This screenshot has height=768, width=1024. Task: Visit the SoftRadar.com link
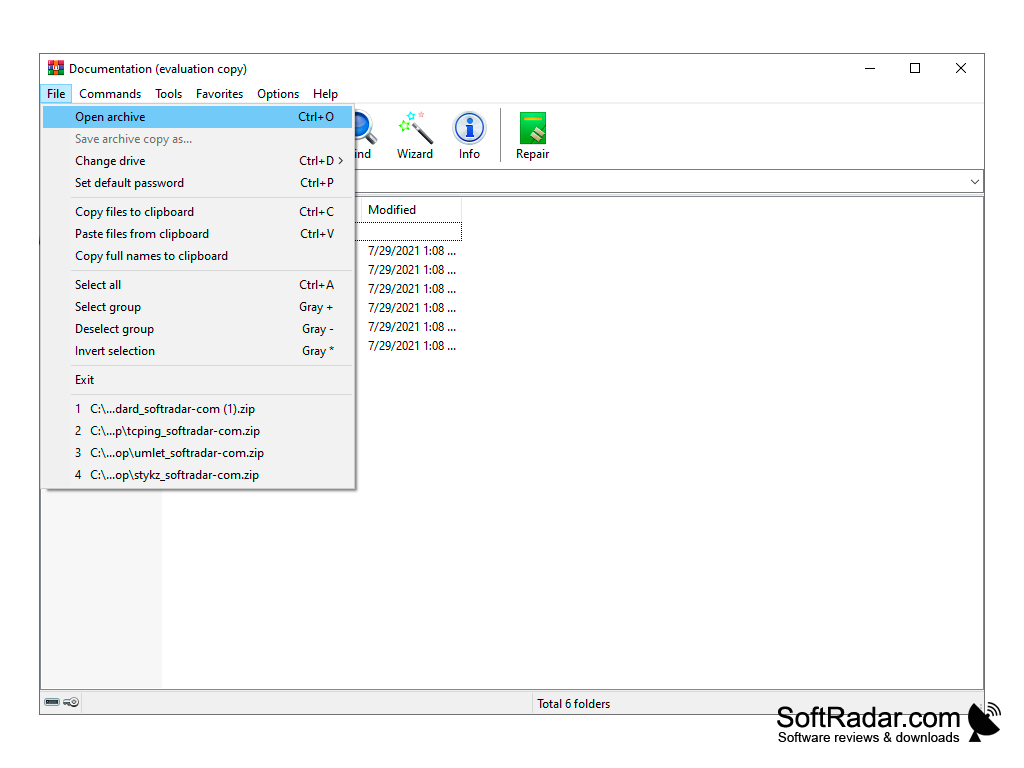click(866, 717)
